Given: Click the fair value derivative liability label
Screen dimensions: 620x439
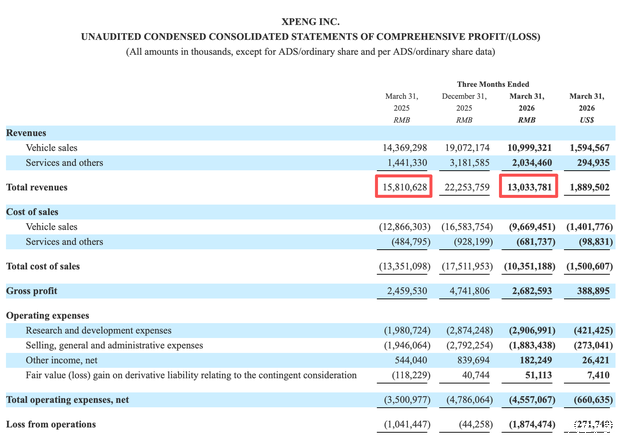Looking at the screenshot, I should coord(191,375).
